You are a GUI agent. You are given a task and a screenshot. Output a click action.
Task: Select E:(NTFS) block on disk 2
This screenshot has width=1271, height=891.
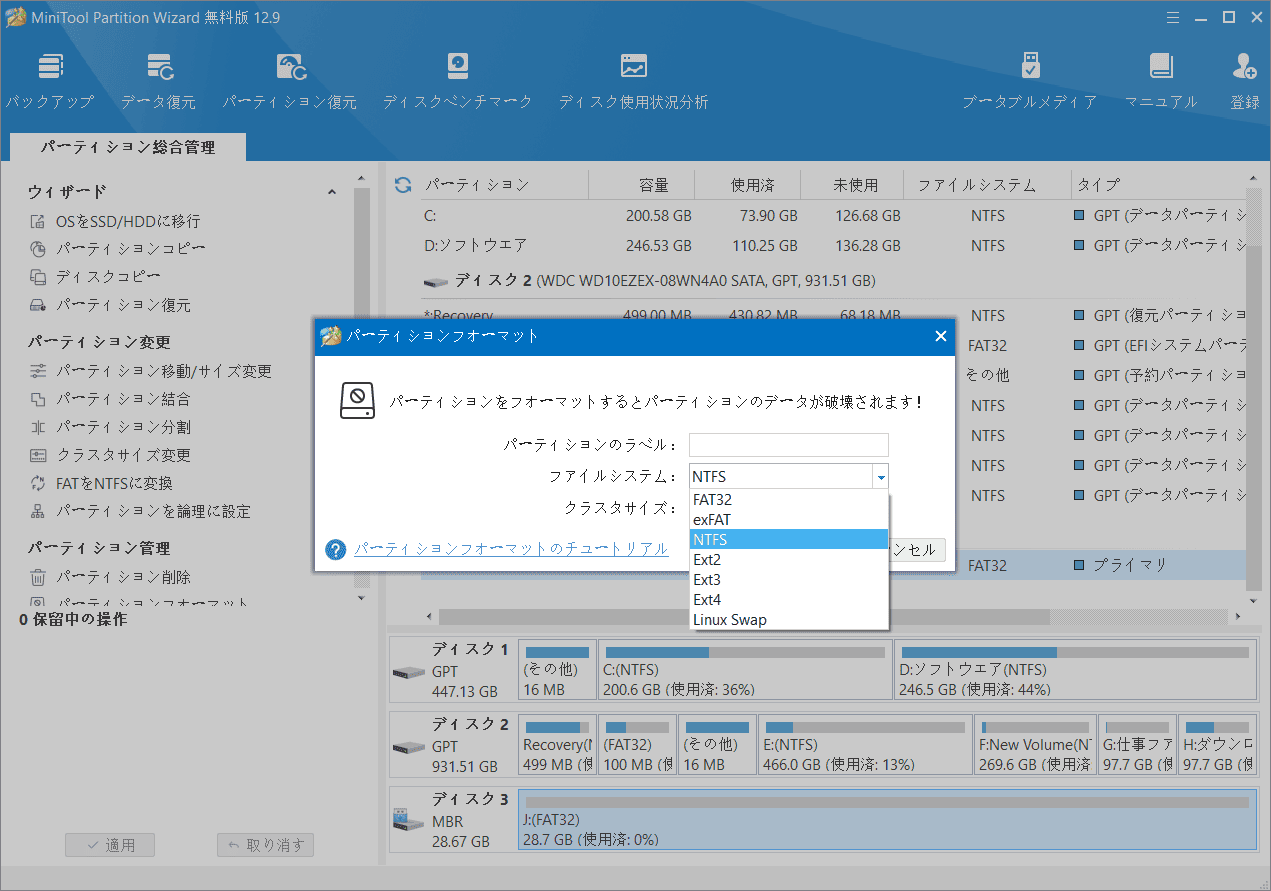(865, 745)
